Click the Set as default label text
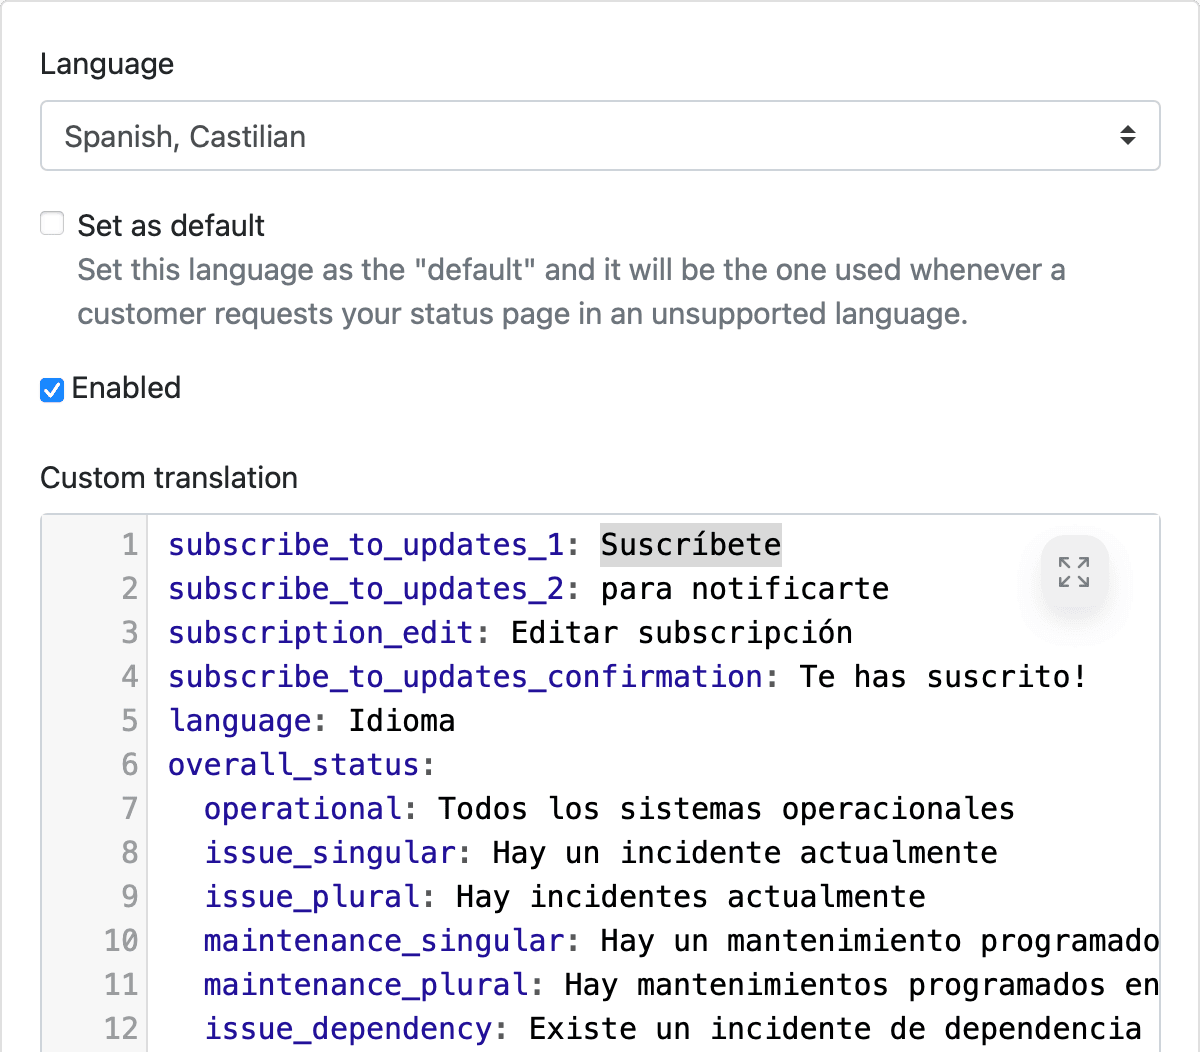 pyautogui.click(x=171, y=225)
